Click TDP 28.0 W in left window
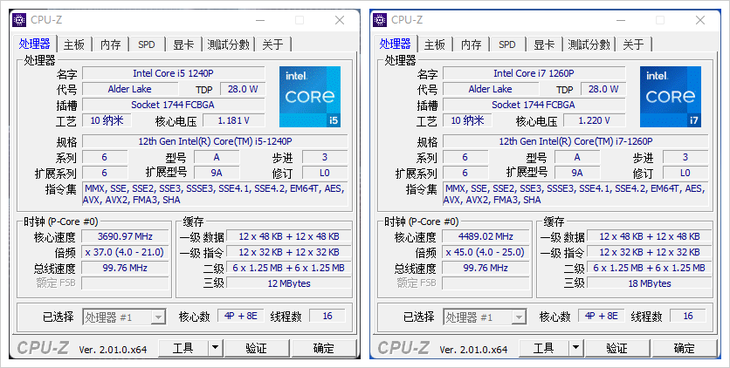Screen dimensions: 730x368 click(243, 89)
